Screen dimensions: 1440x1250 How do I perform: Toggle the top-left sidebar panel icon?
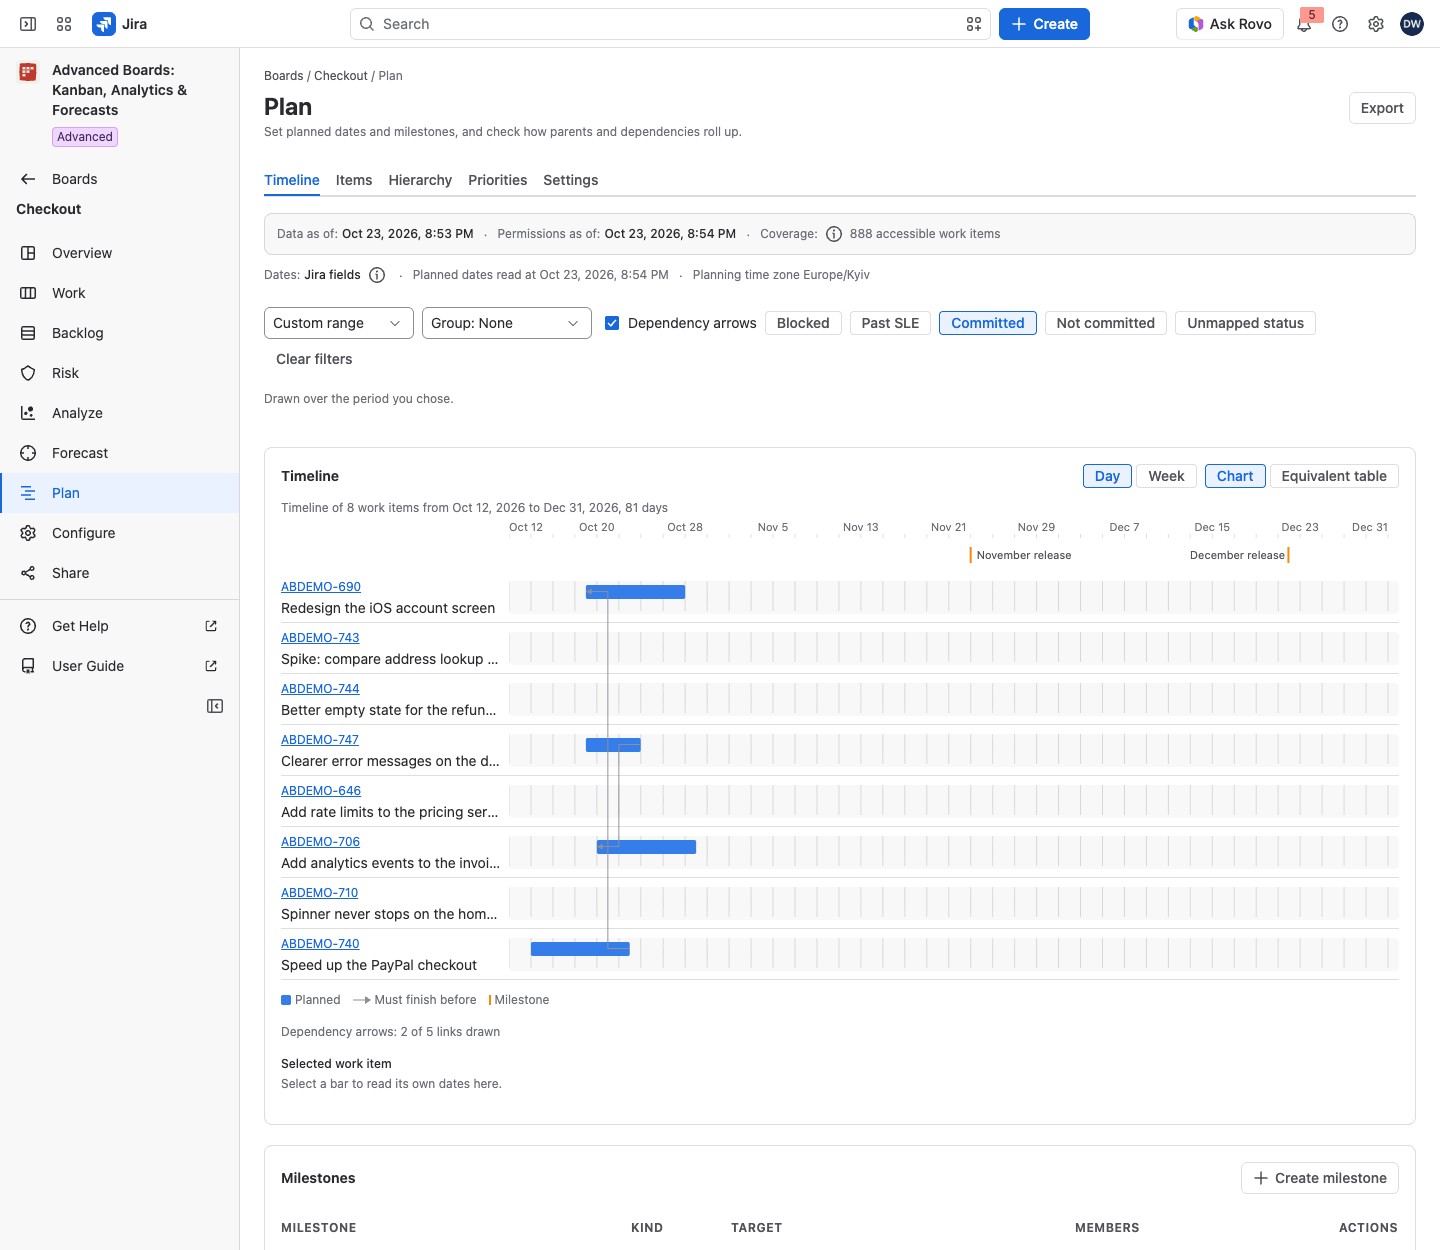coord(28,24)
